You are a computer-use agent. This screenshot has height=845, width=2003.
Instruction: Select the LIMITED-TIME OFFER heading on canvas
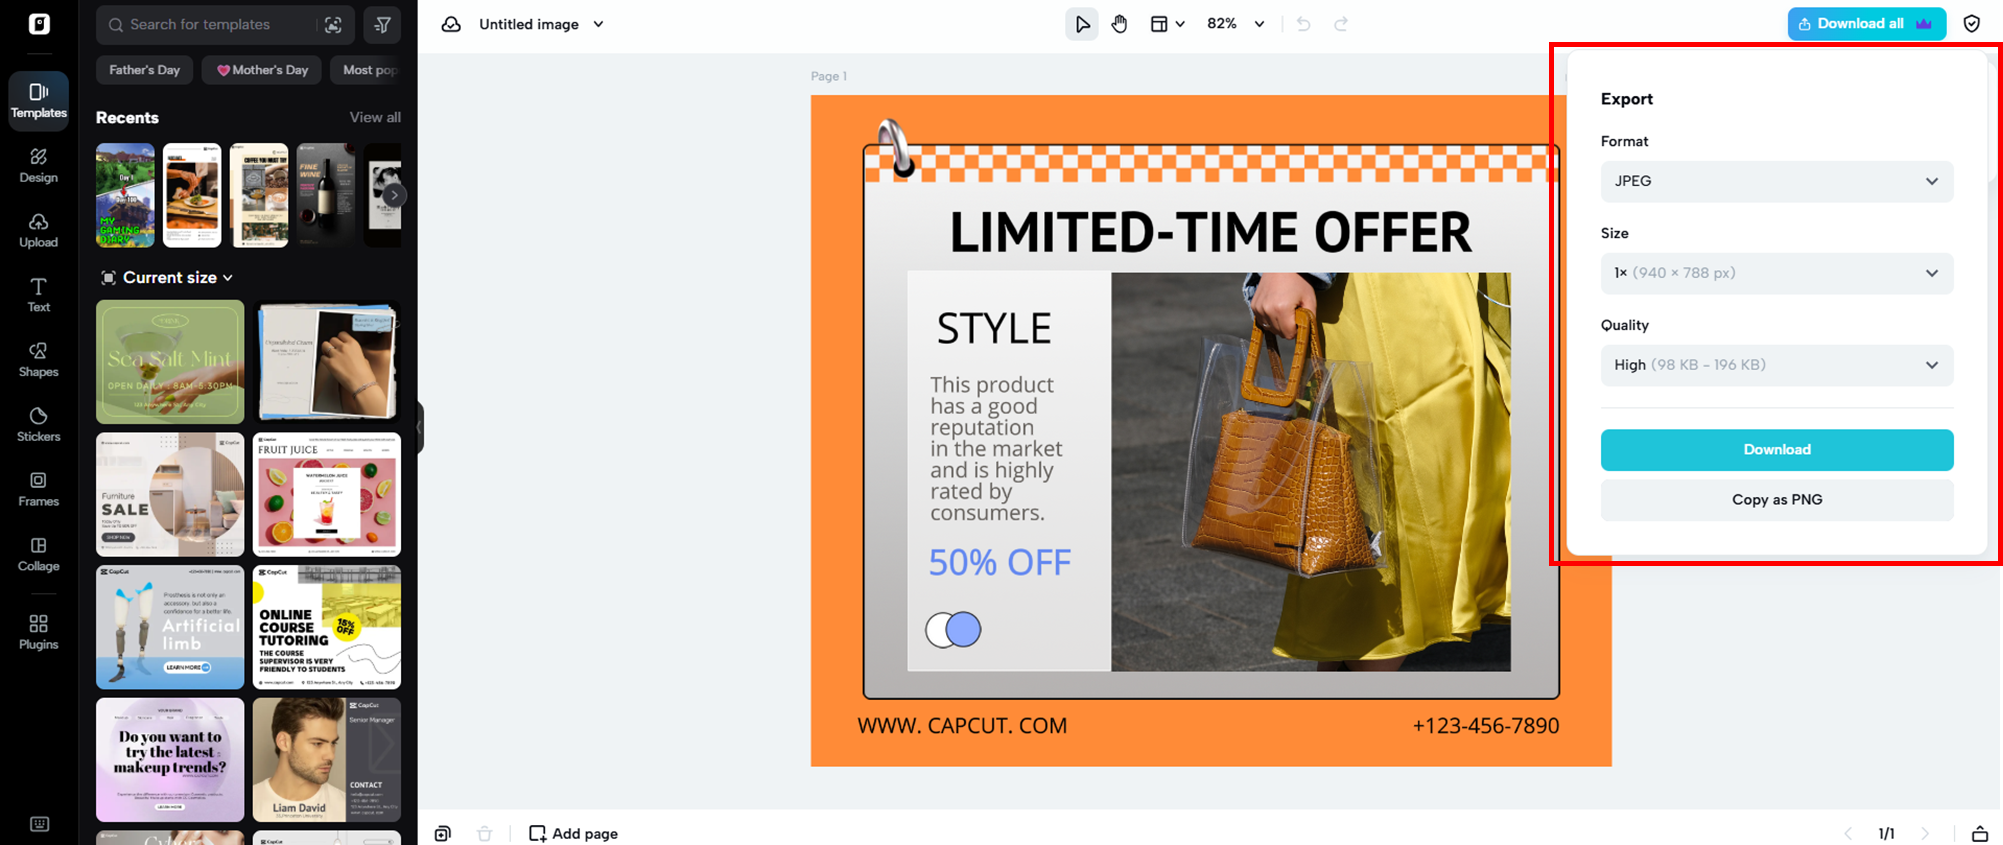(x=1210, y=232)
